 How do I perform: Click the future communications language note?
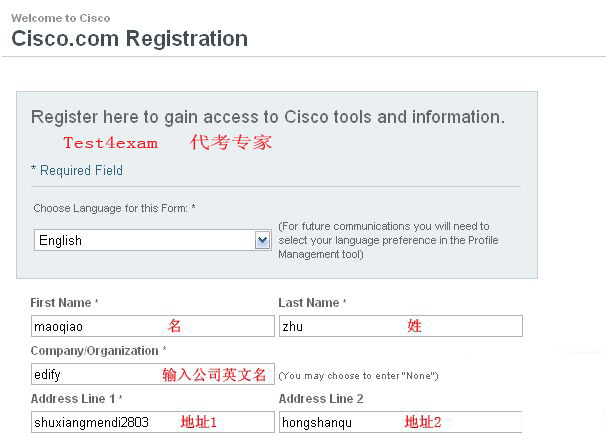pos(388,240)
